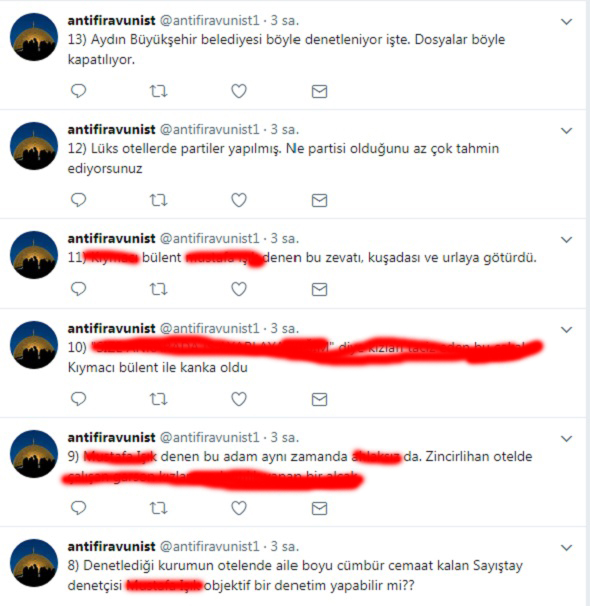Retweet tweet 12 about Lüks otellerde partiler
The image size is (590, 606).
point(158,200)
